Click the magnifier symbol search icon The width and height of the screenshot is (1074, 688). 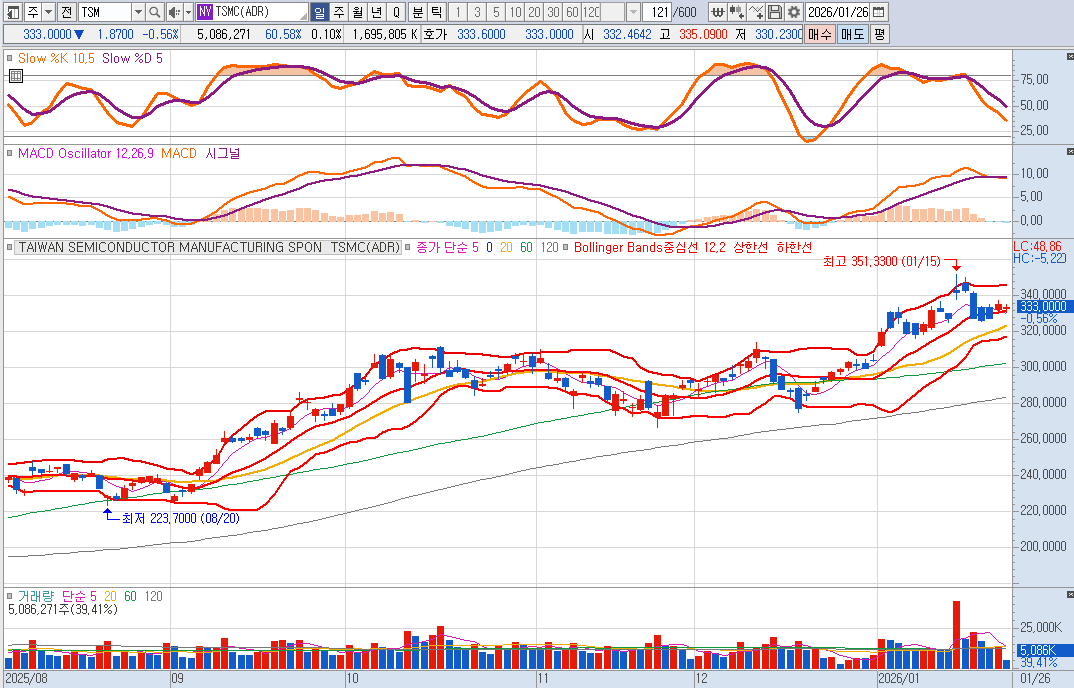pyautogui.click(x=154, y=12)
